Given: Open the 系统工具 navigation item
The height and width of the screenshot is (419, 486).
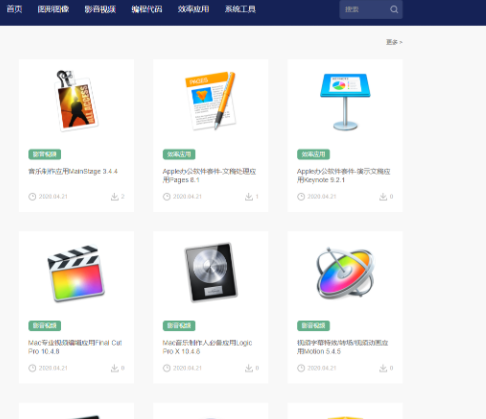Looking at the screenshot, I should pos(240,9).
